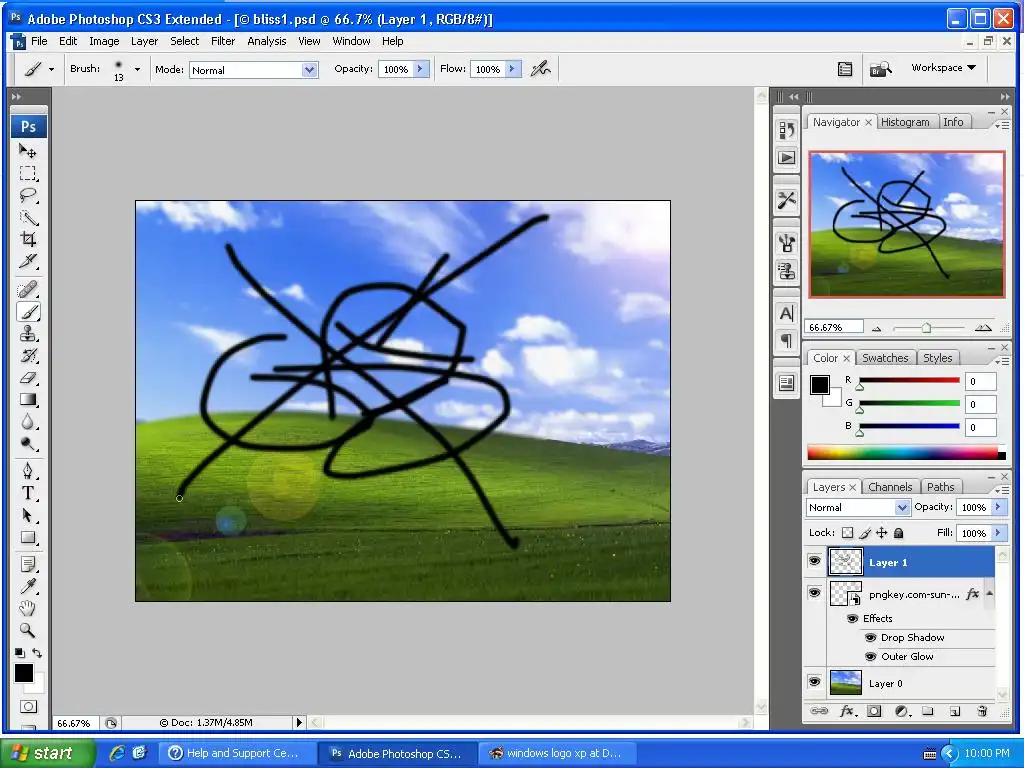The height and width of the screenshot is (768, 1024).
Task: Toggle Outer Glow effect visibility
Action: [871, 656]
